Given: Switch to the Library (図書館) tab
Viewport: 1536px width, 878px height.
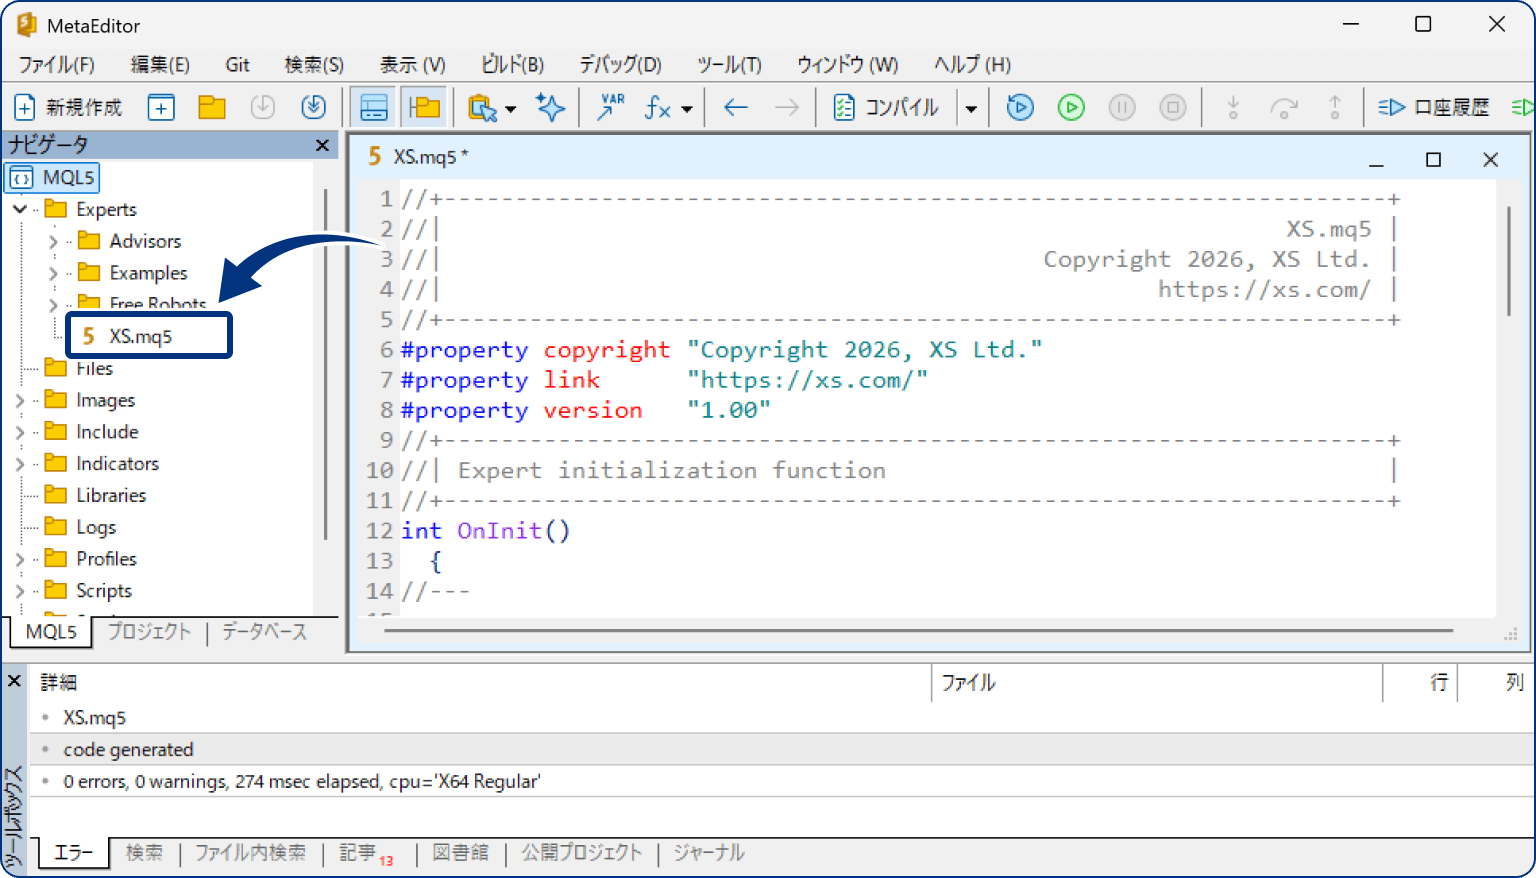Looking at the screenshot, I should pos(460,852).
